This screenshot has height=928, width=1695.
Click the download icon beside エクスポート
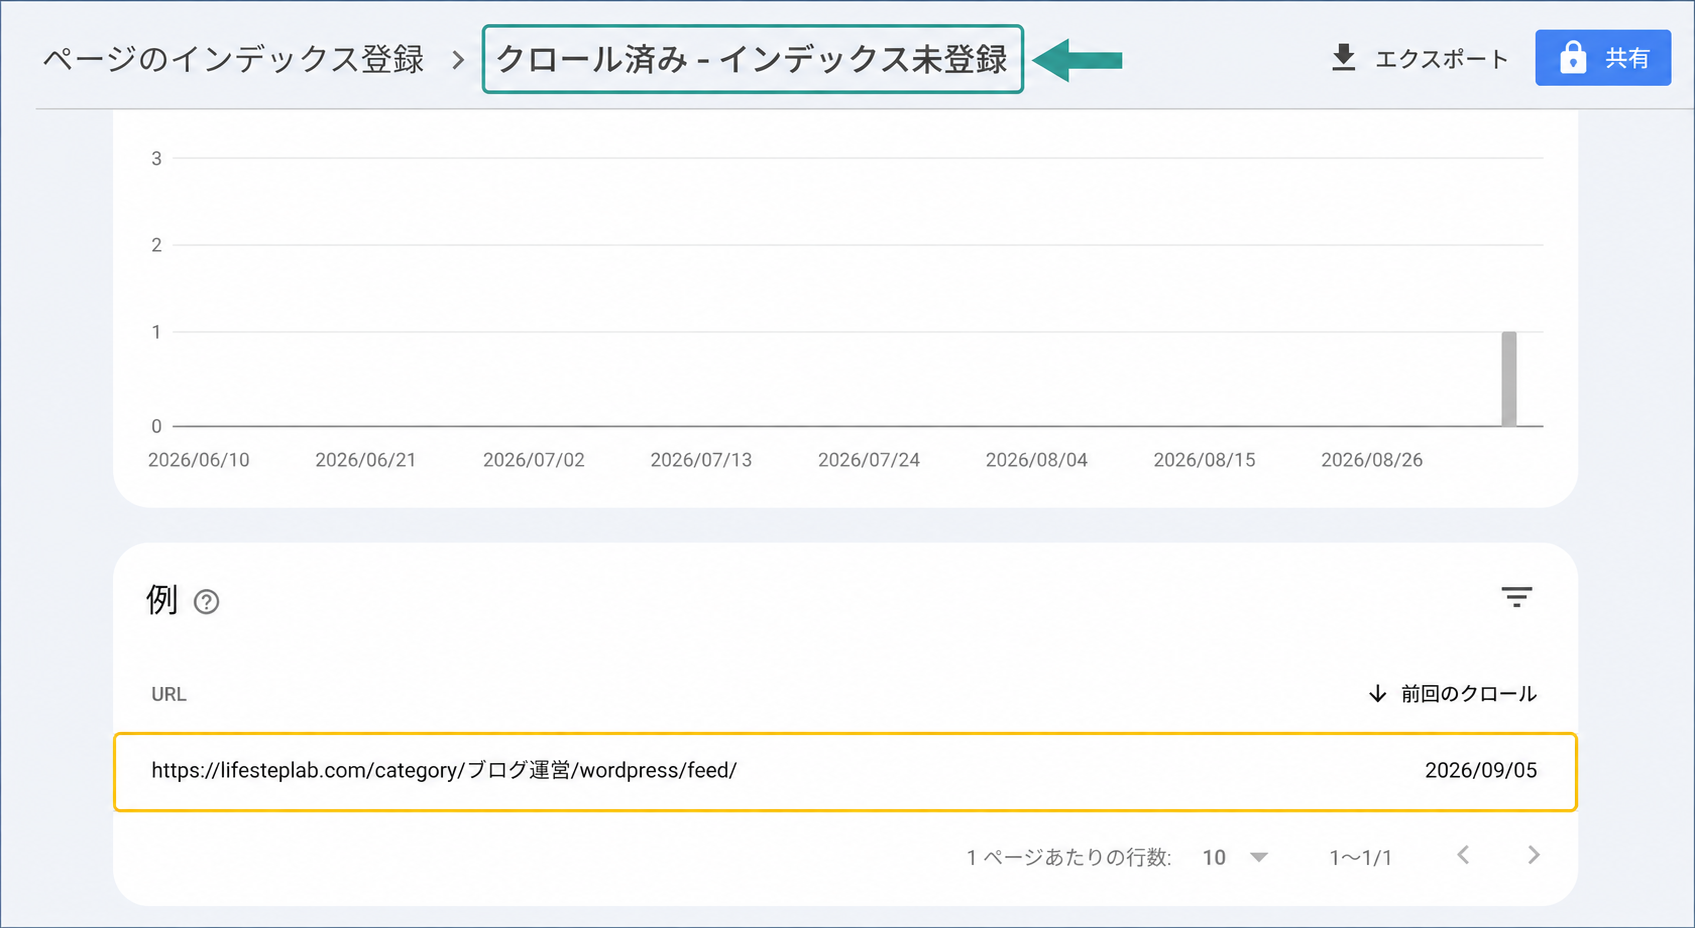tap(1344, 58)
